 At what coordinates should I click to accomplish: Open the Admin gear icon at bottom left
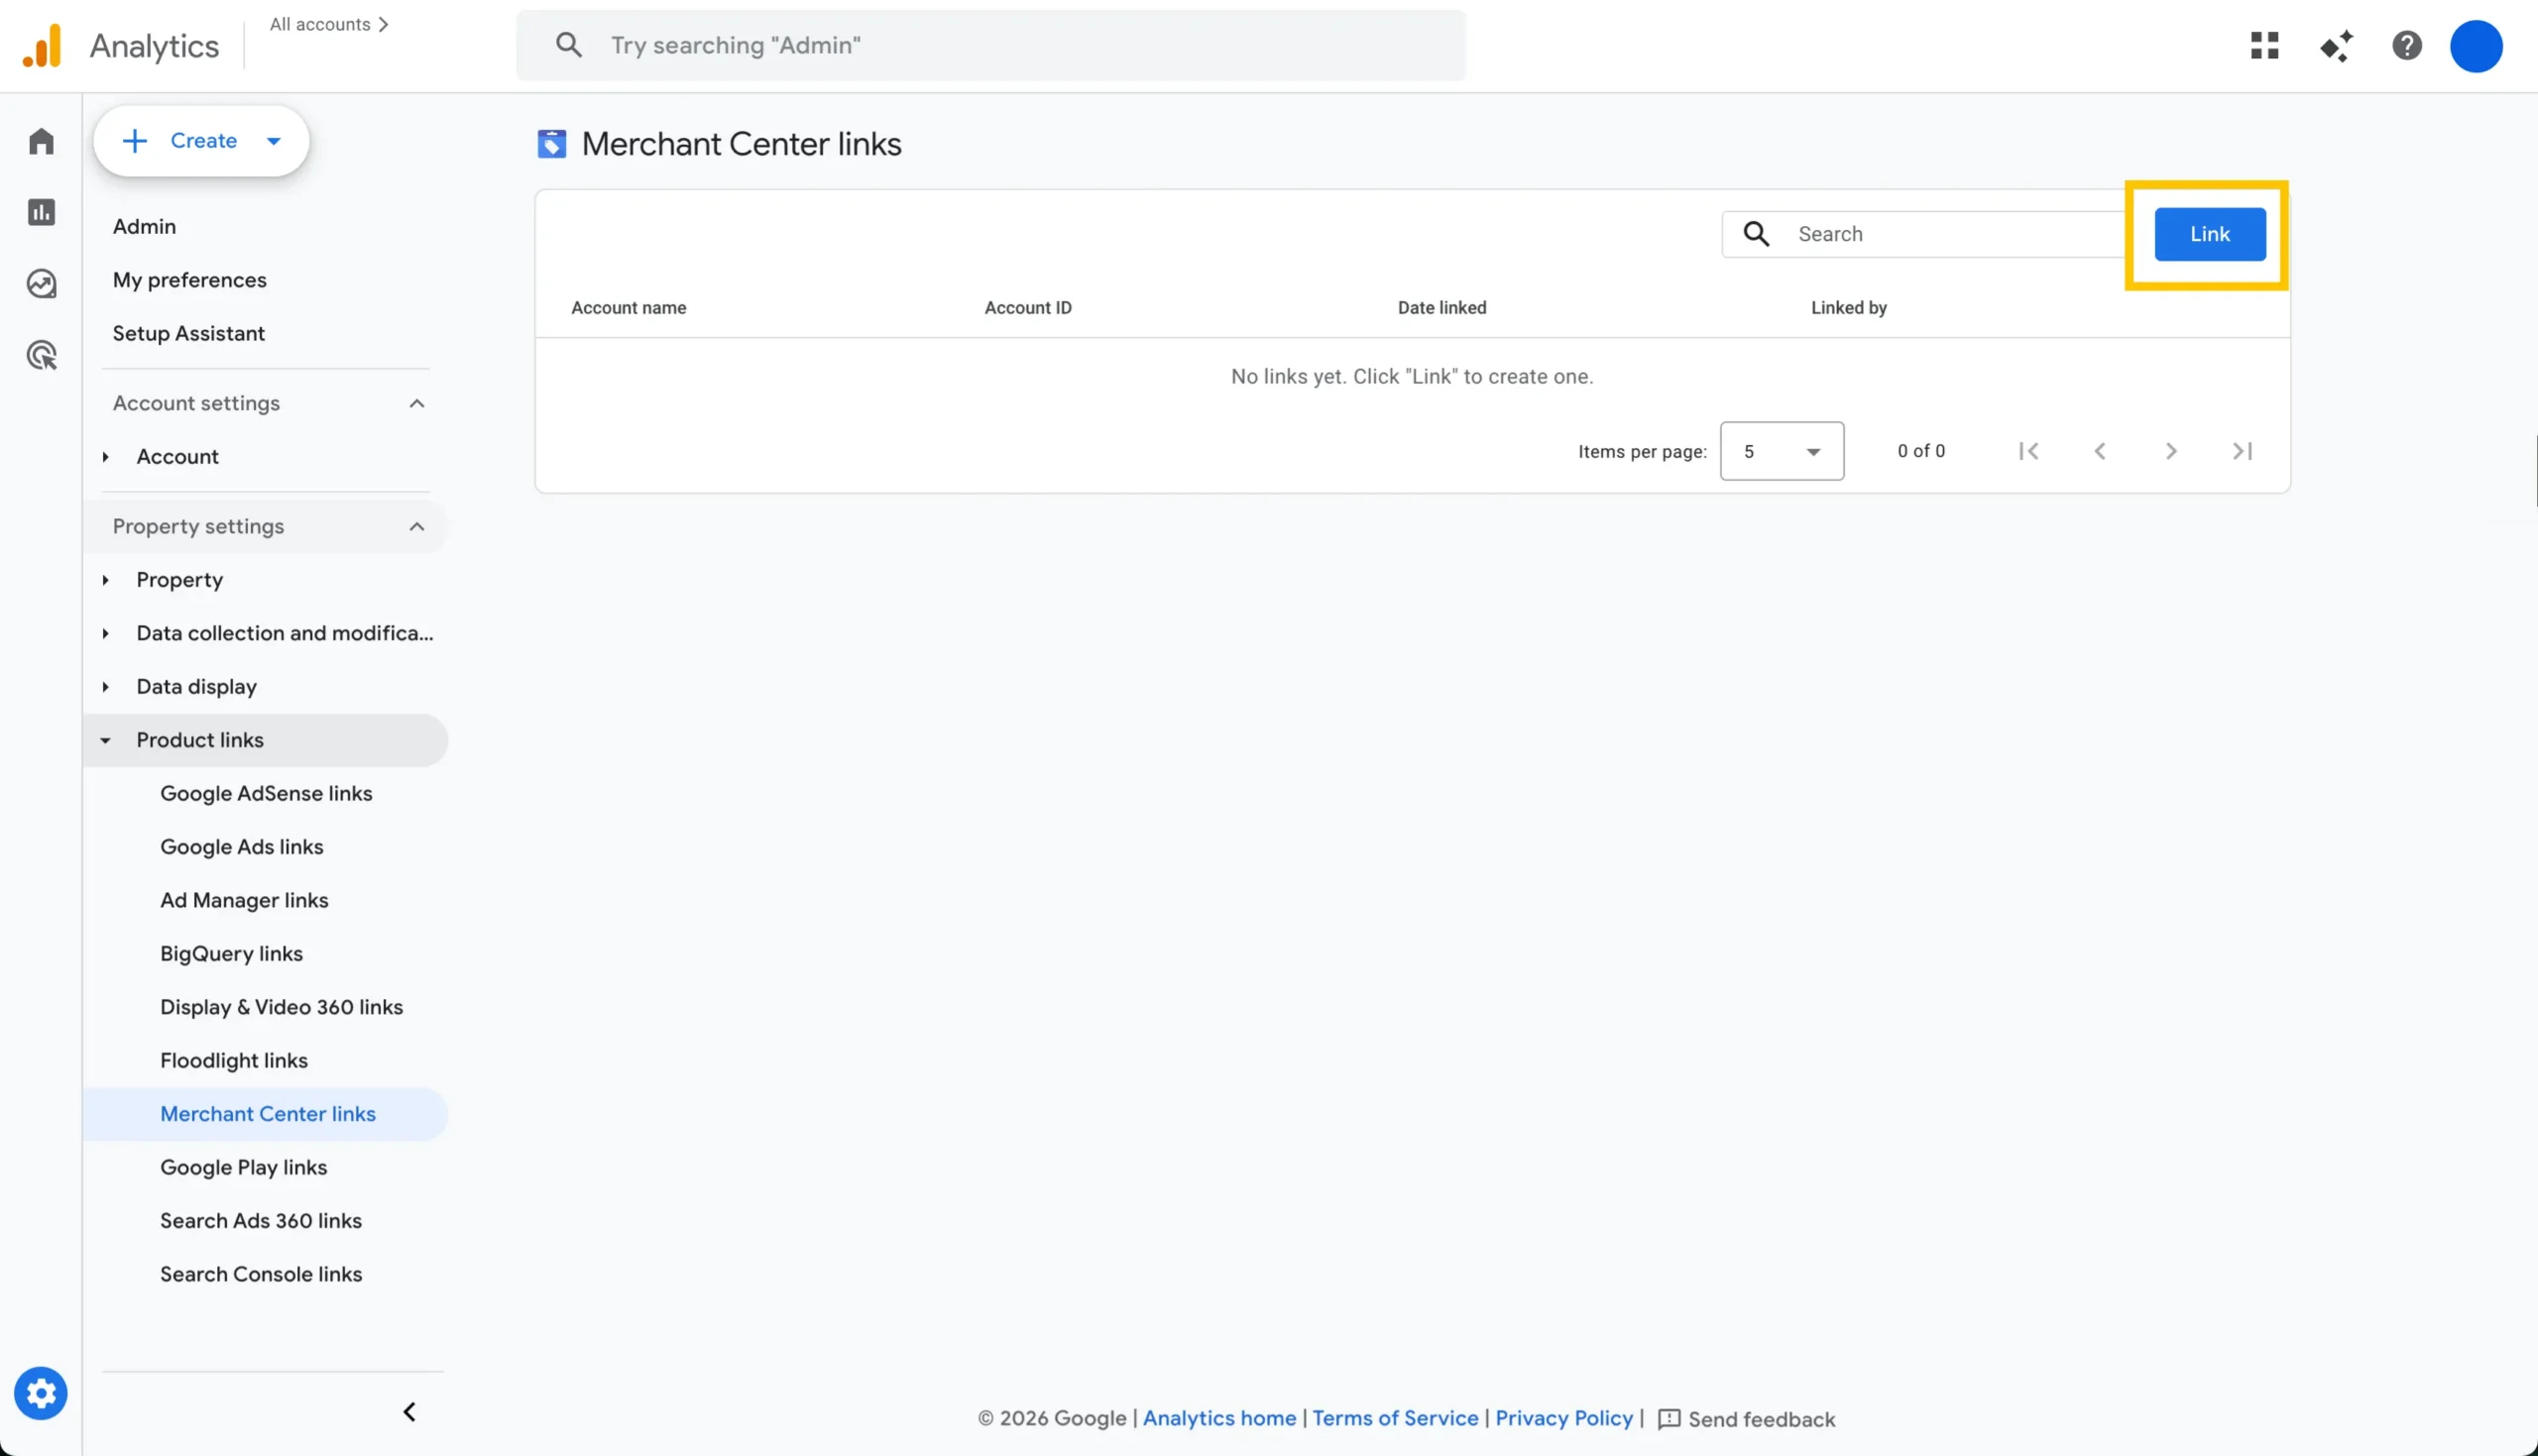tap(41, 1392)
